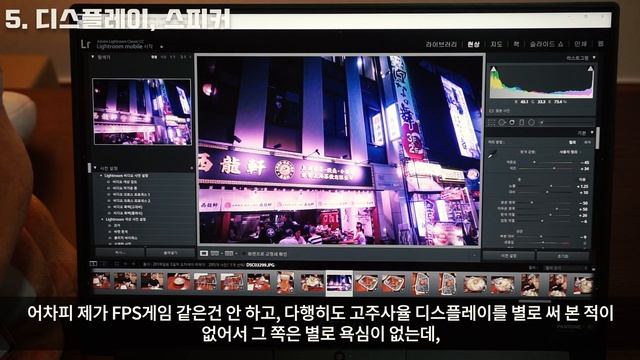Screen dimensions: 640x360
Task: Collapse the Navigator panel triangle
Action: tap(93, 57)
